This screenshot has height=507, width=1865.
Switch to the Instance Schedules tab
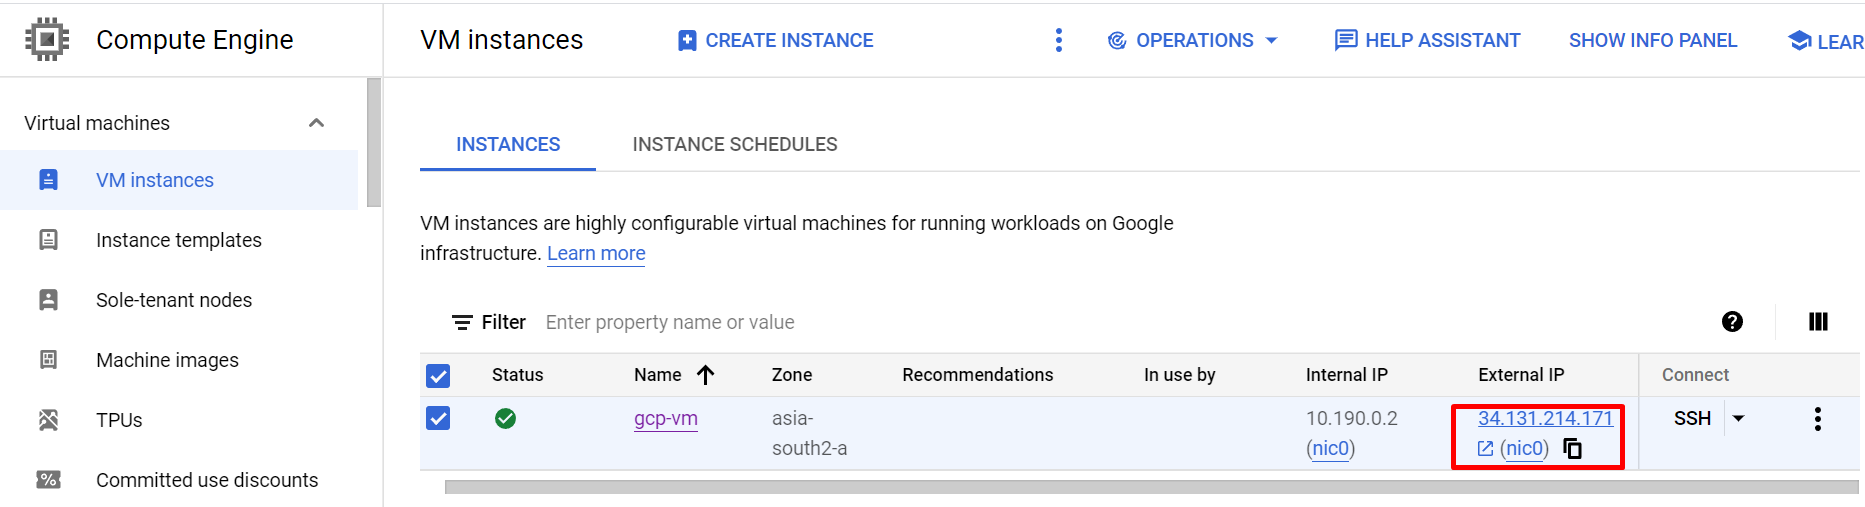tap(734, 145)
